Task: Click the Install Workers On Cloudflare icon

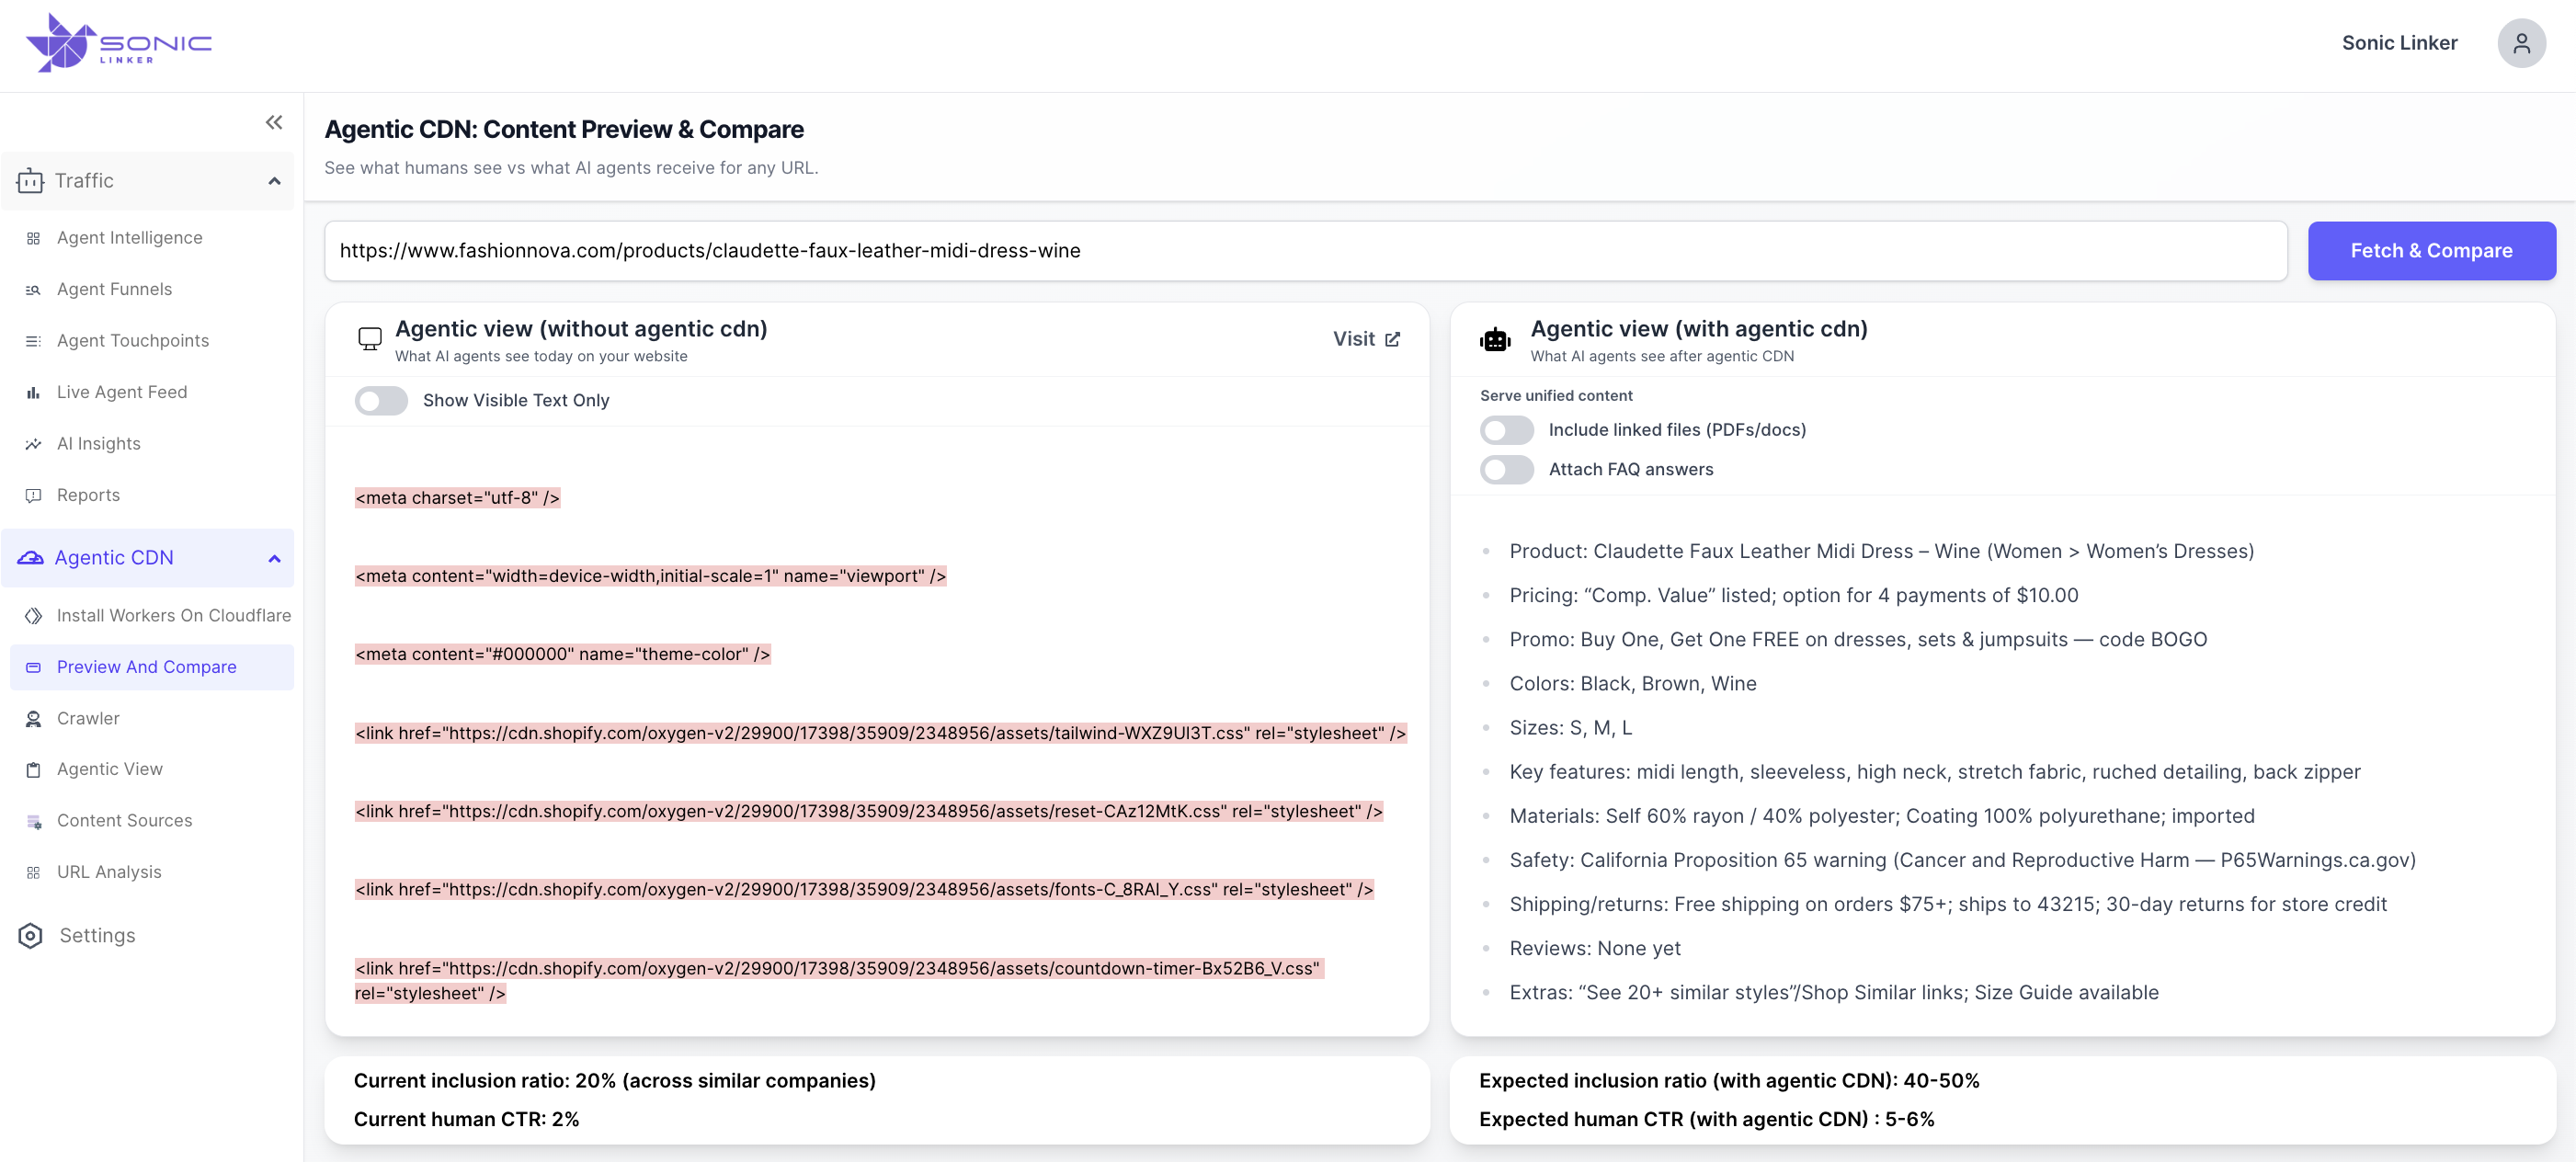Action: (33, 615)
